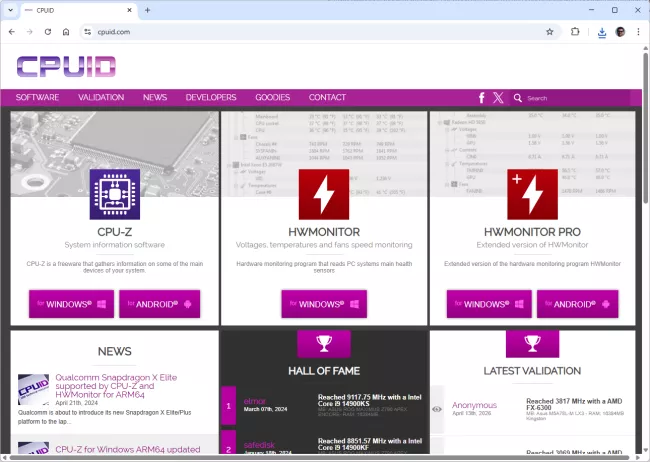Click the search magnifier icon in navbar
This screenshot has width=650, height=462.
[x=517, y=98]
